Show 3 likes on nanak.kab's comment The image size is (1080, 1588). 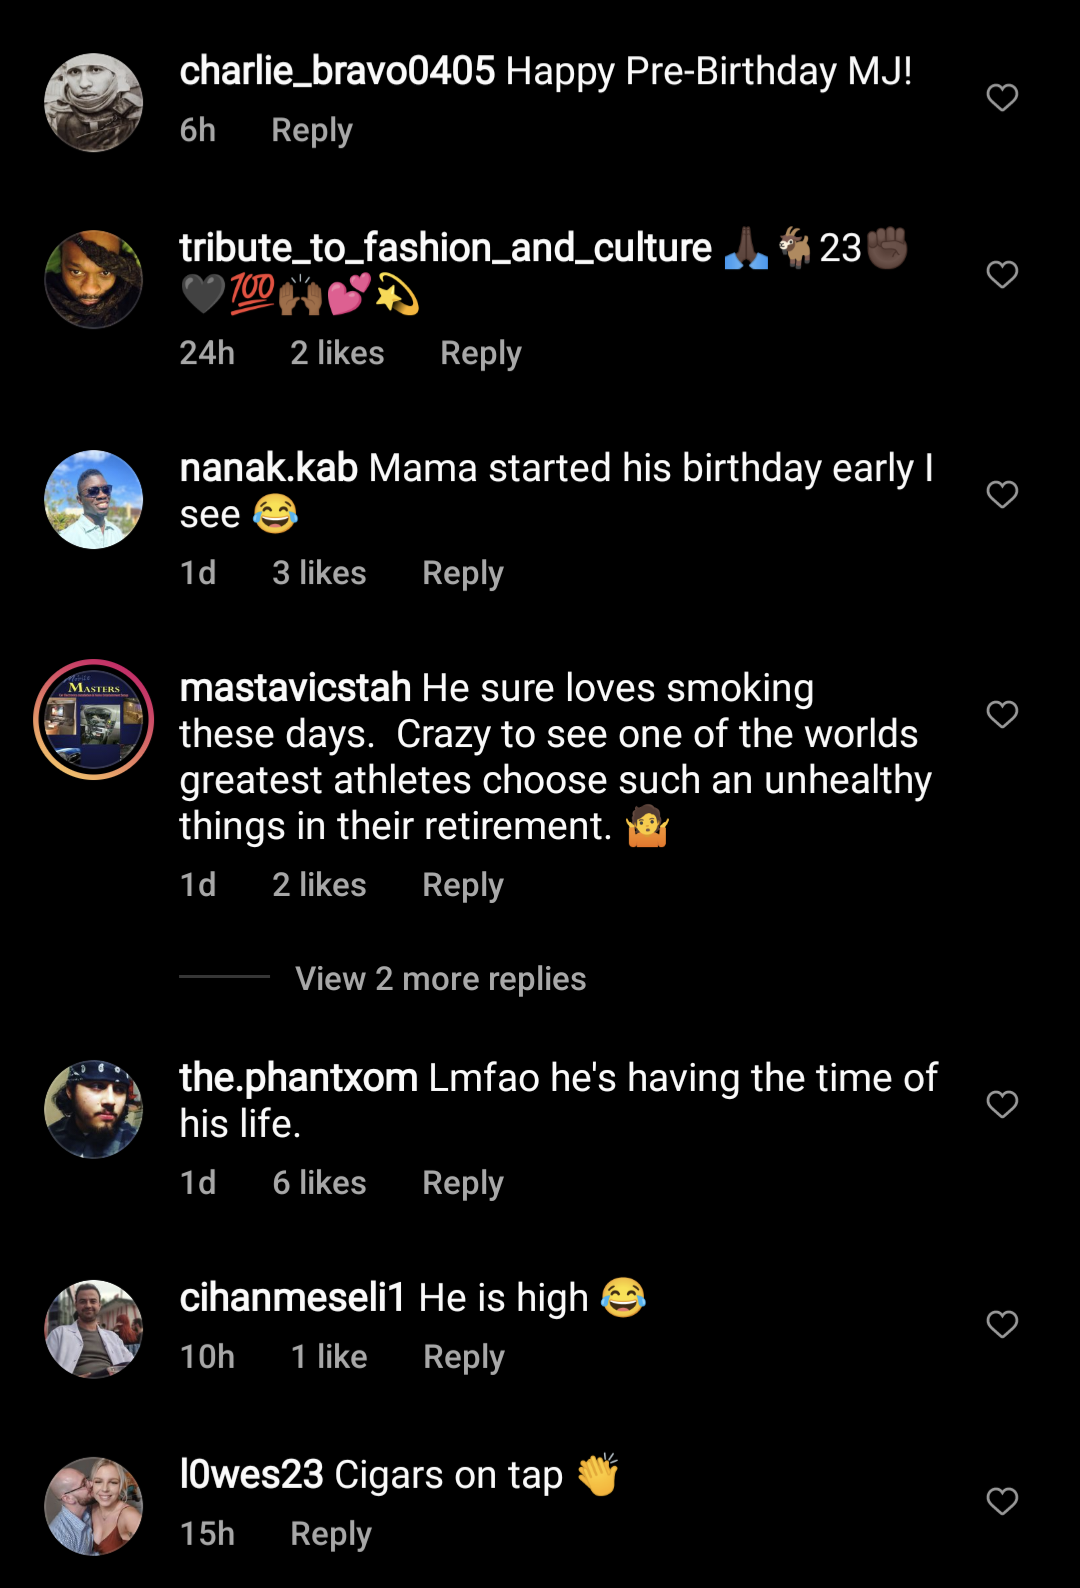[x=319, y=573]
